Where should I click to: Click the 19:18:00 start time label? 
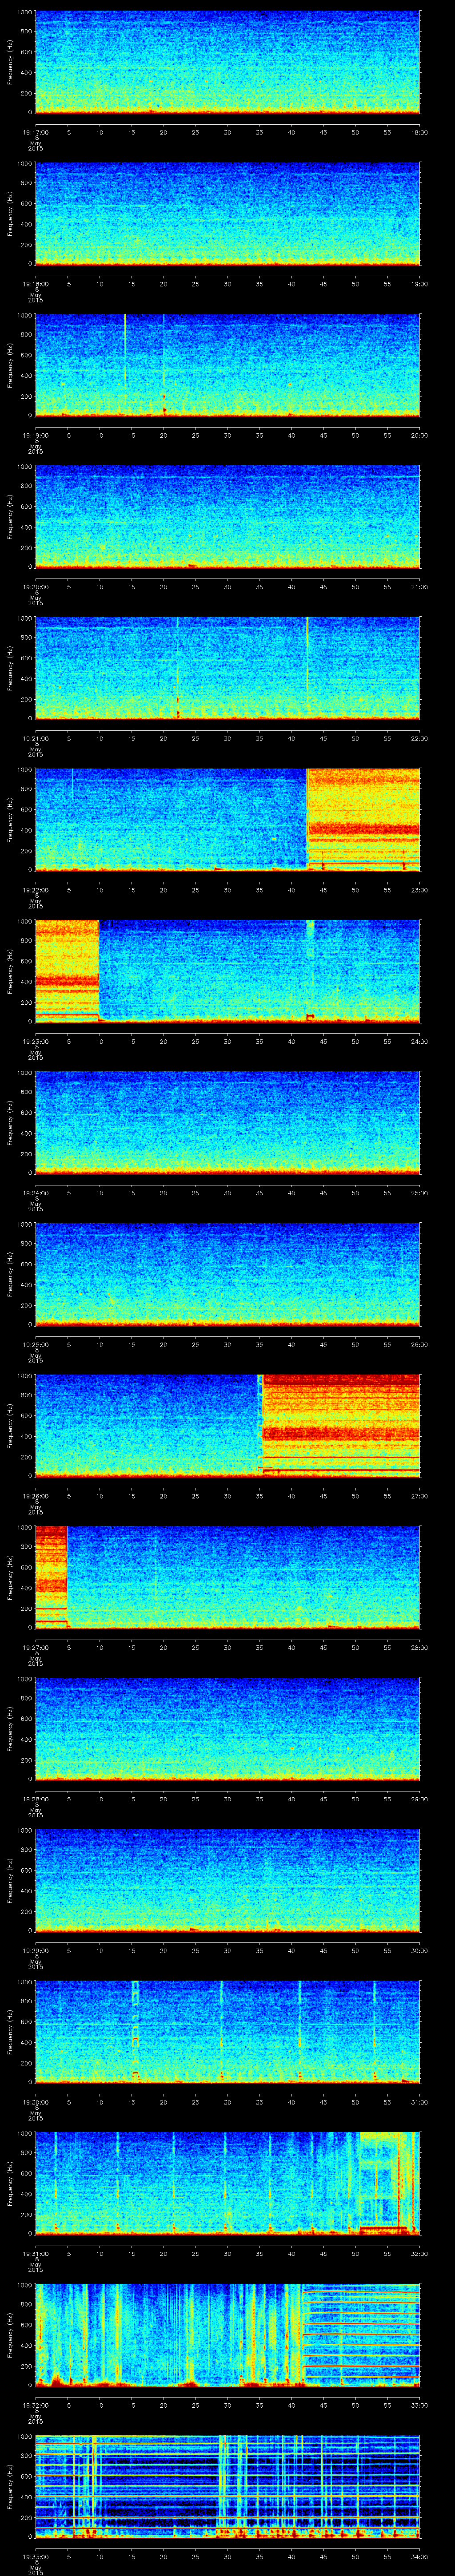point(35,284)
